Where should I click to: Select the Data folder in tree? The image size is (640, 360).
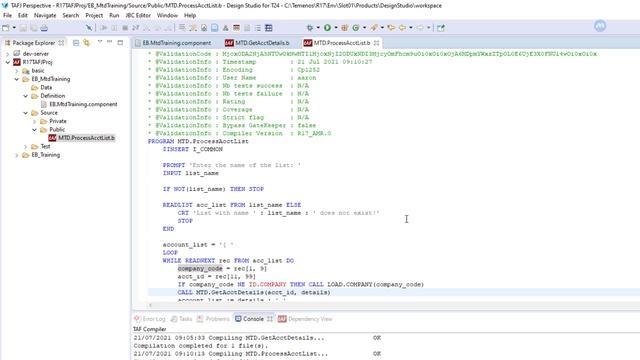pos(42,87)
